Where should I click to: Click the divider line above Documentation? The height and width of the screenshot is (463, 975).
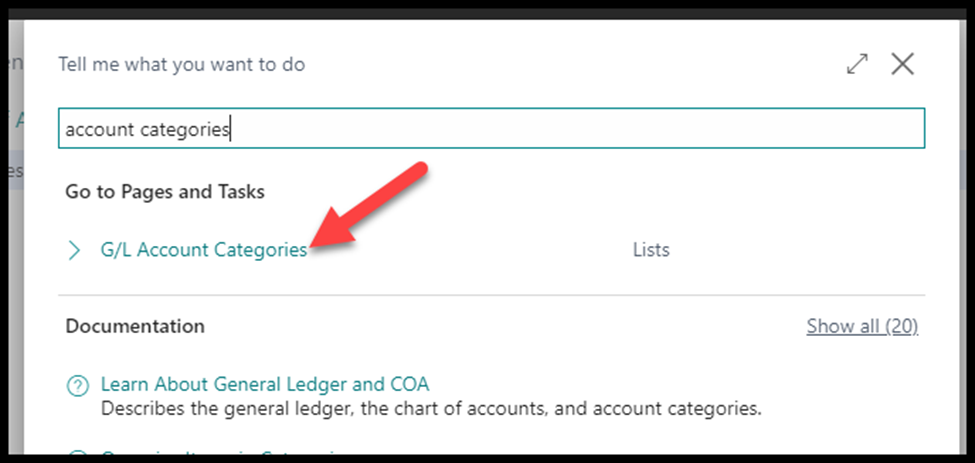pyautogui.click(x=490, y=295)
